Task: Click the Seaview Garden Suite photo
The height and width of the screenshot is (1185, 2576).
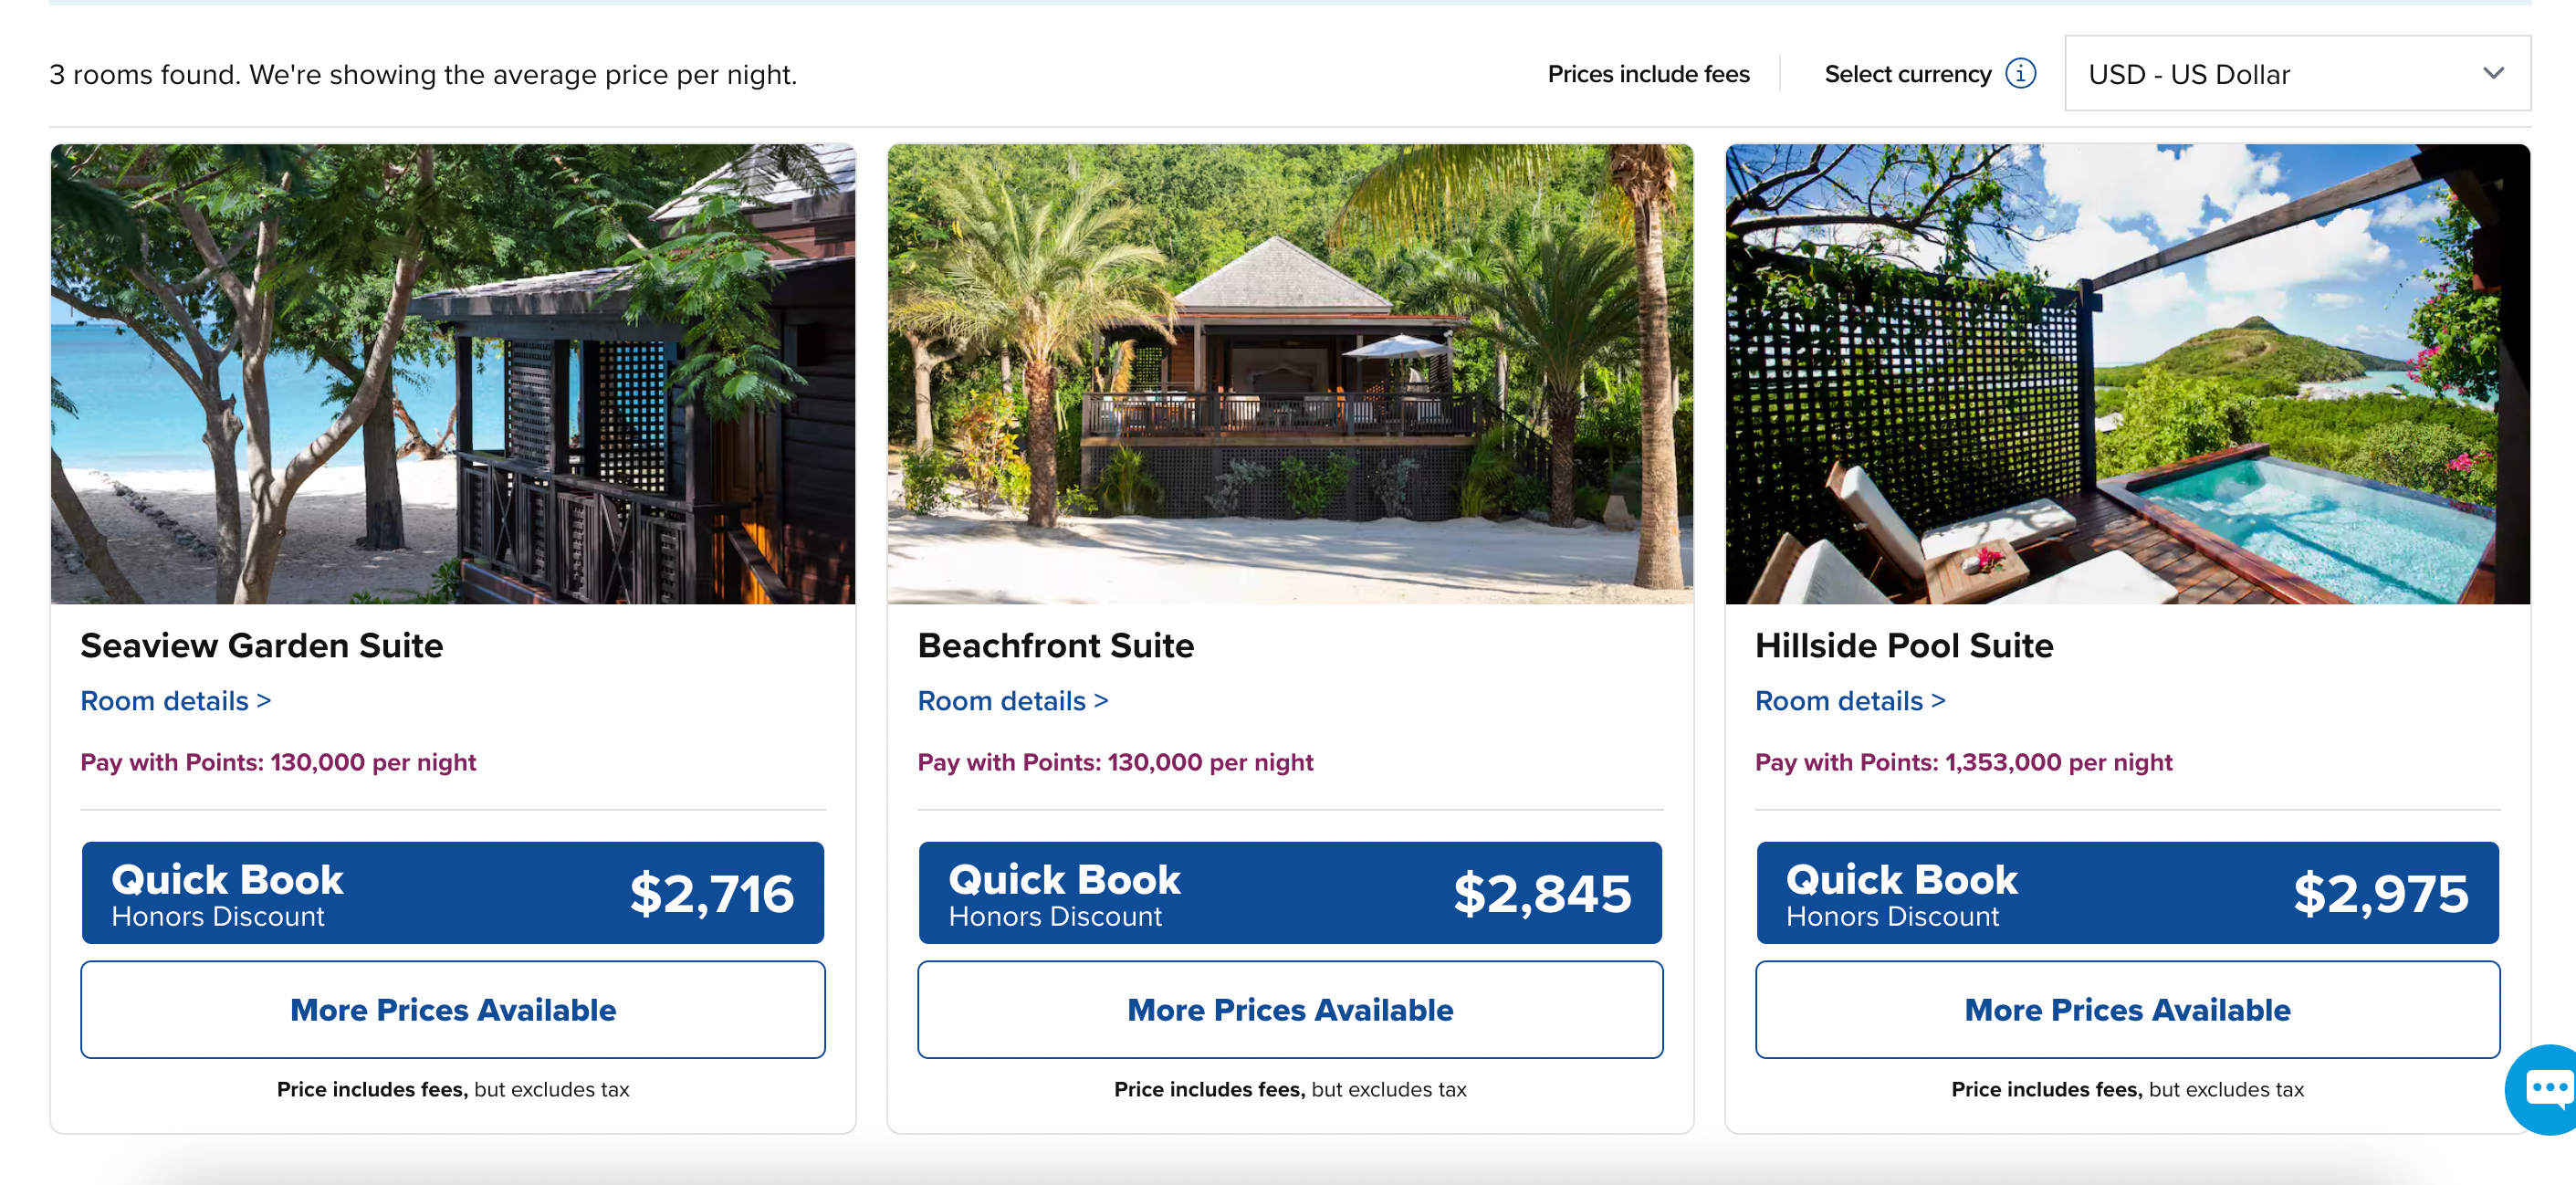Action: (452, 374)
